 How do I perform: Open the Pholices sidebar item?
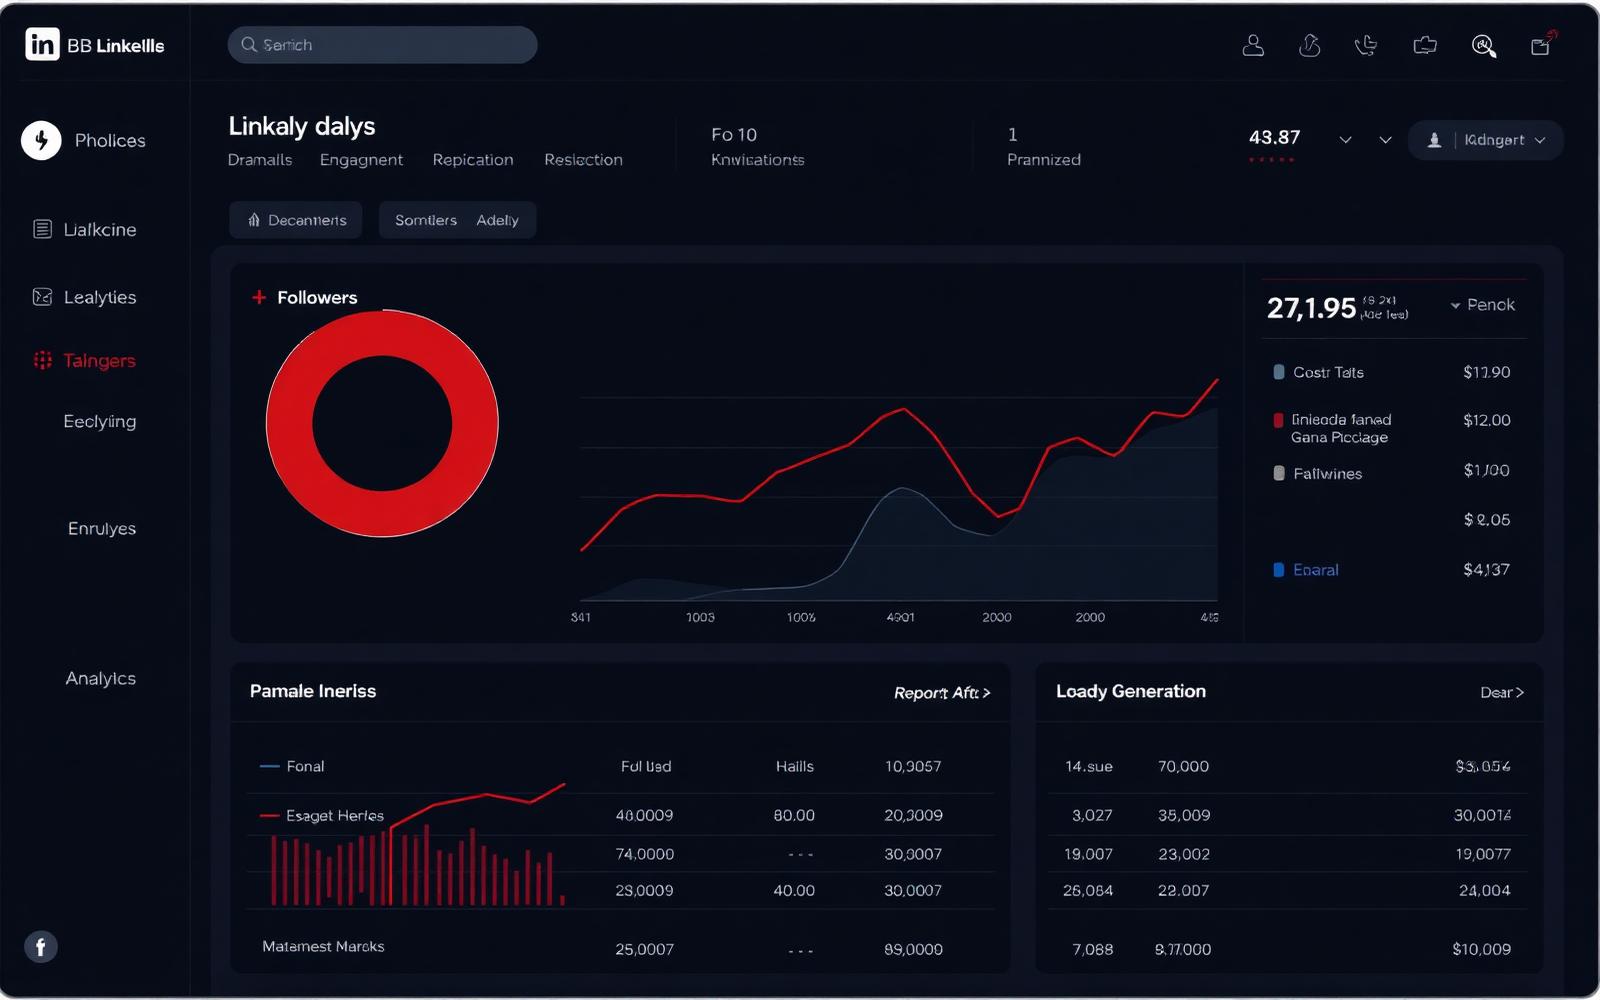click(x=85, y=140)
